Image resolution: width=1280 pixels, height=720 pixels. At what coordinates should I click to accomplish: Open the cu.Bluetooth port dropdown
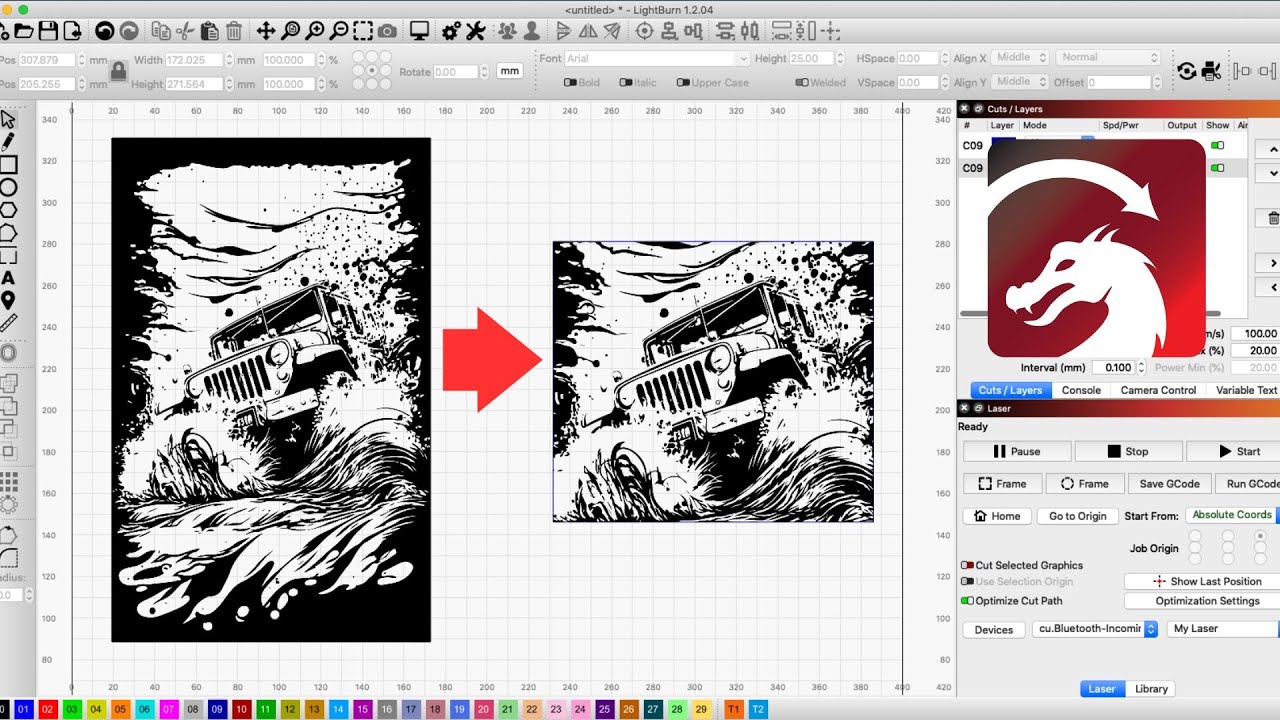tap(1097, 629)
